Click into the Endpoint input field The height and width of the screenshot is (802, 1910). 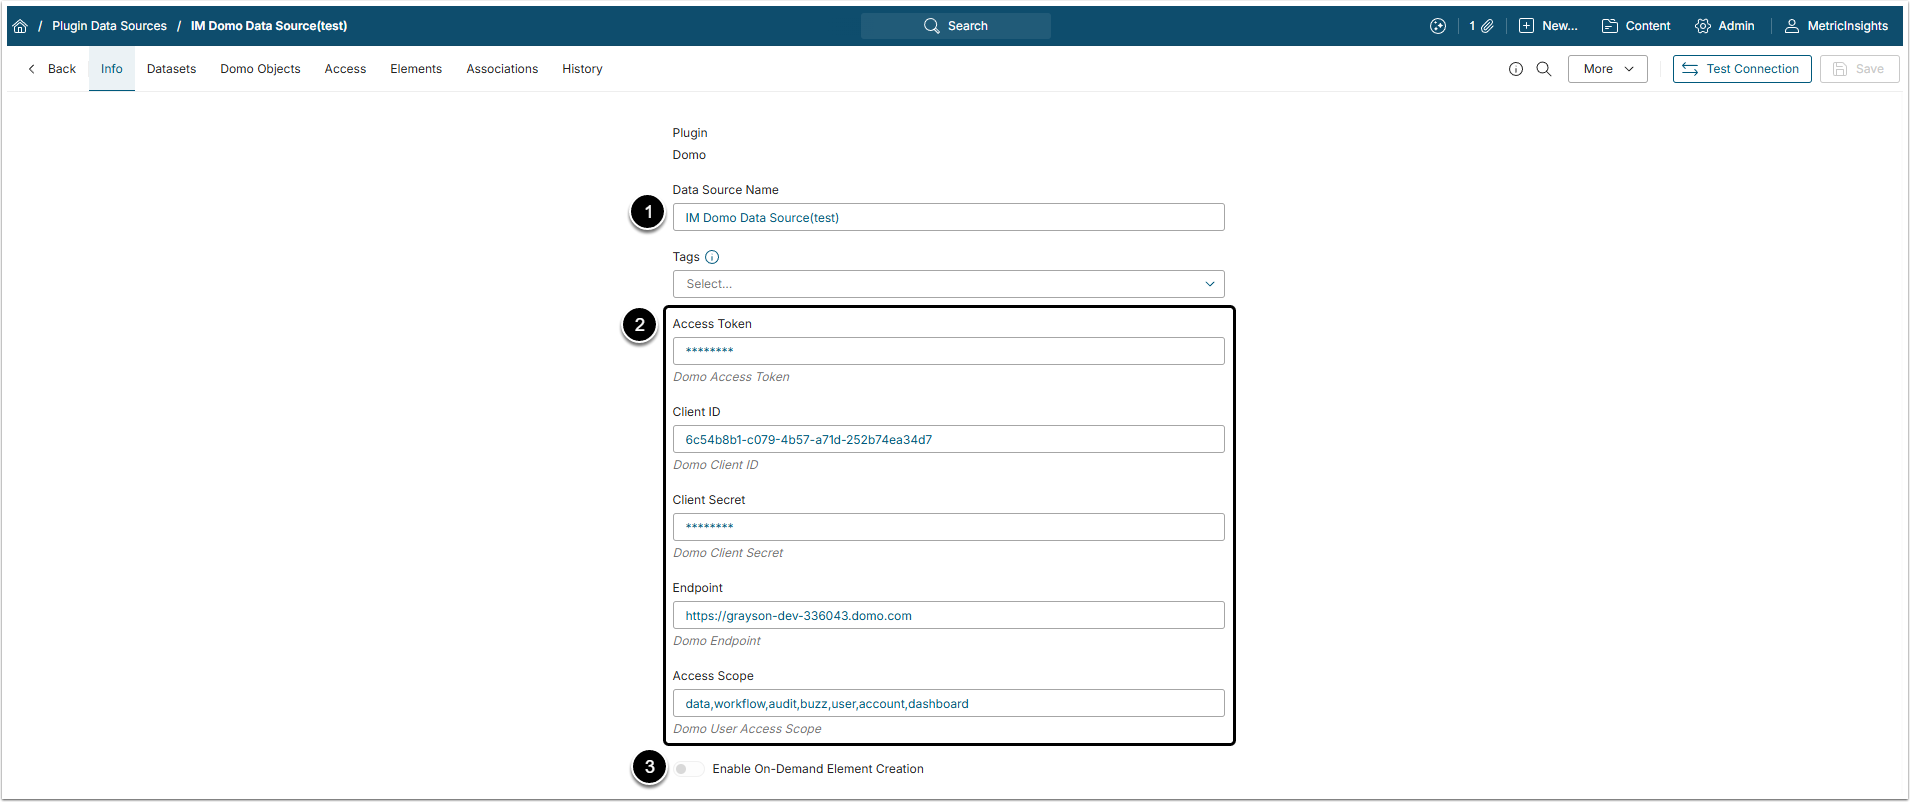948,615
